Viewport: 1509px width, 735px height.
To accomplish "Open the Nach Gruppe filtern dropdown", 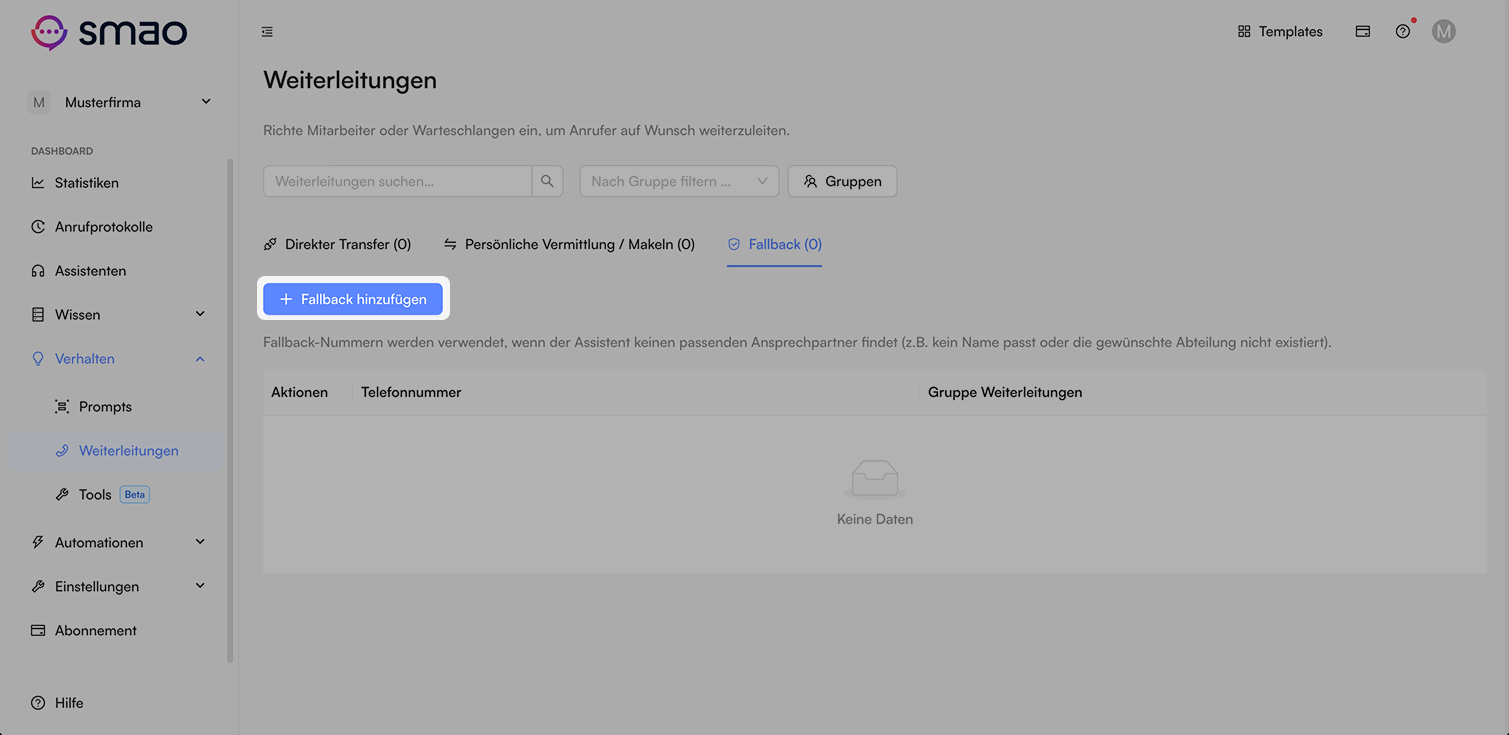I will (x=679, y=181).
